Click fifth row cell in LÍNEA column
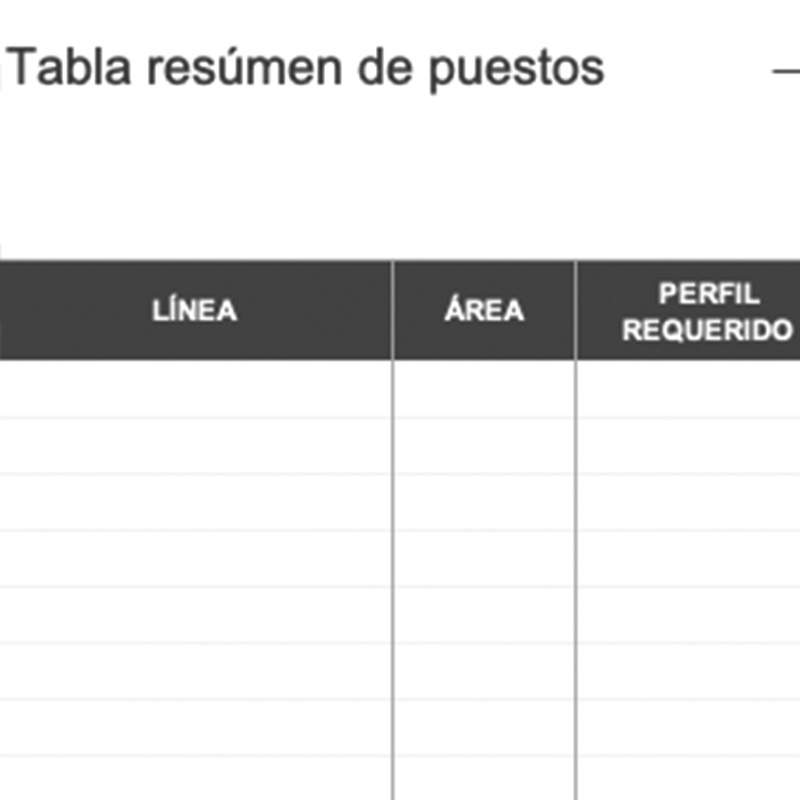 click(x=195, y=614)
